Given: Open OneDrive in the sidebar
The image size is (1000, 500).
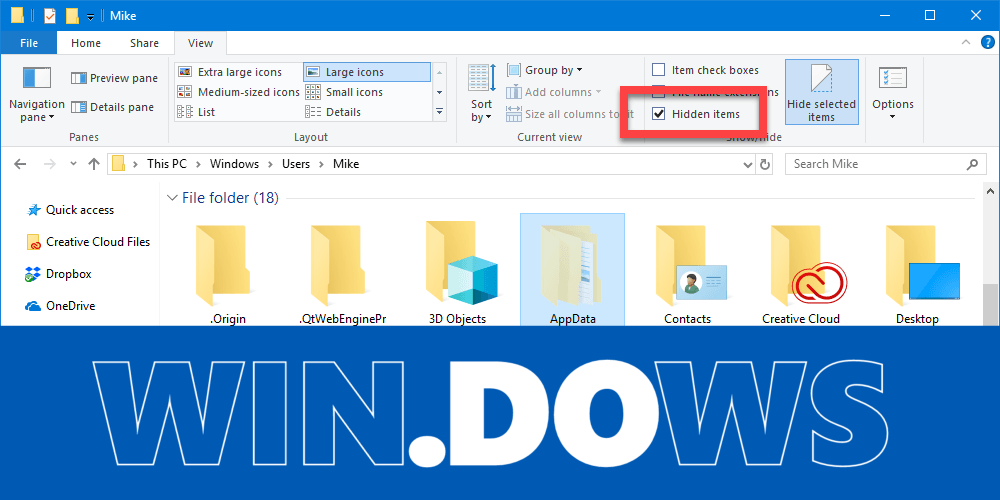Looking at the screenshot, I should point(61,306).
